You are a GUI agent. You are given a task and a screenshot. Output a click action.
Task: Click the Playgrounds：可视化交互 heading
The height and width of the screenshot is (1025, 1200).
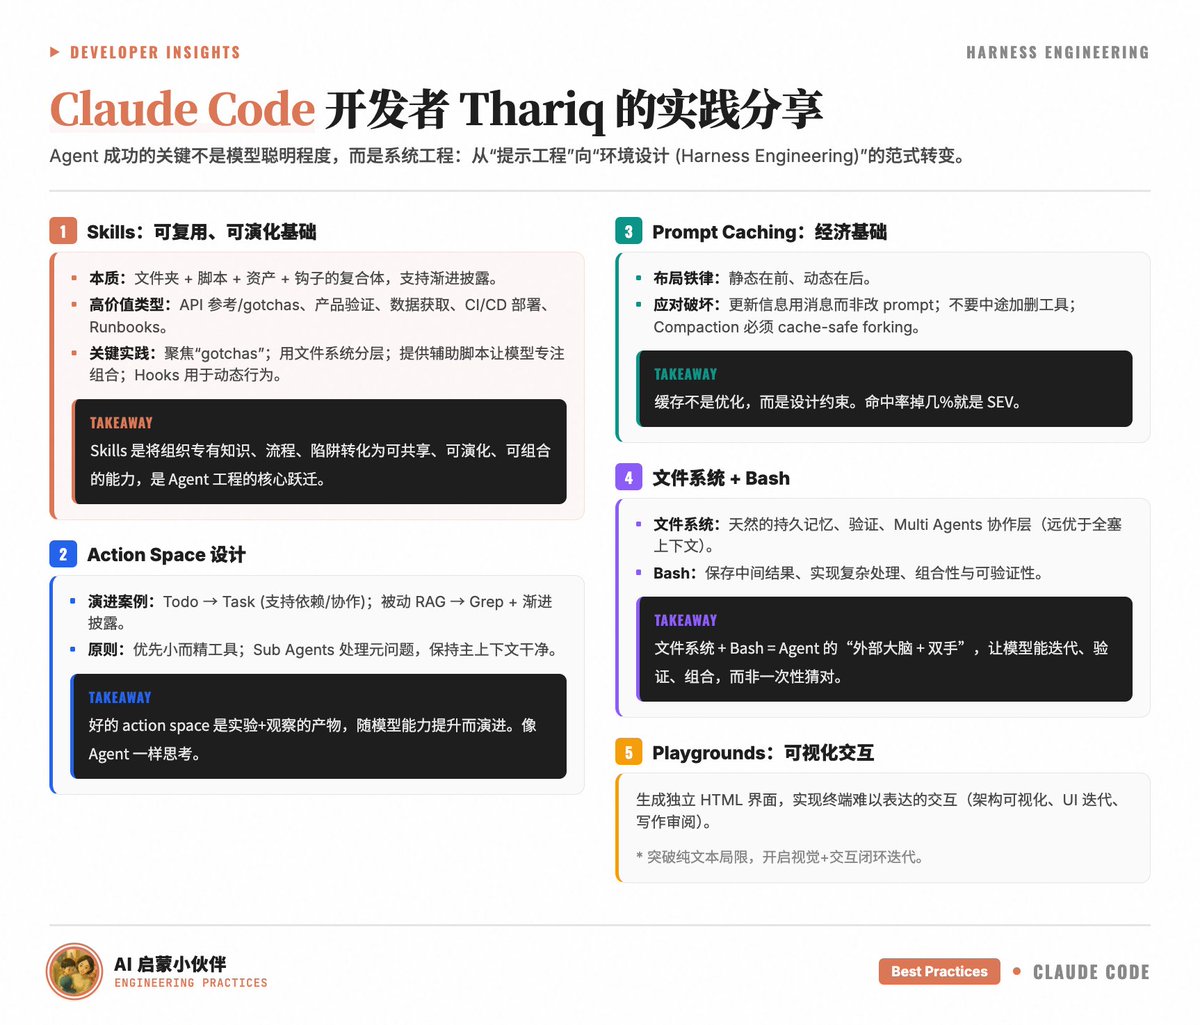763,753
